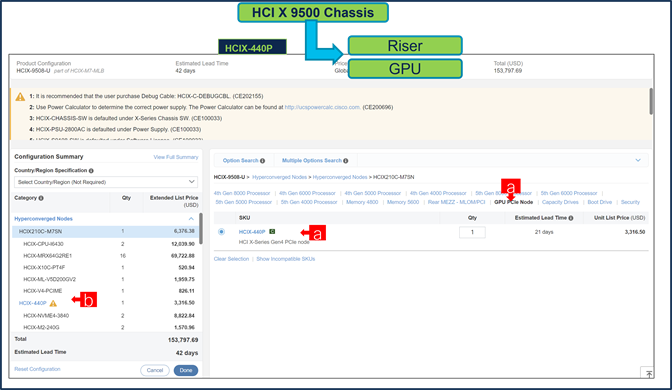This screenshot has width=672, height=390.
Task: Switch to Memory 5600 category
Action: click(x=403, y=202)
